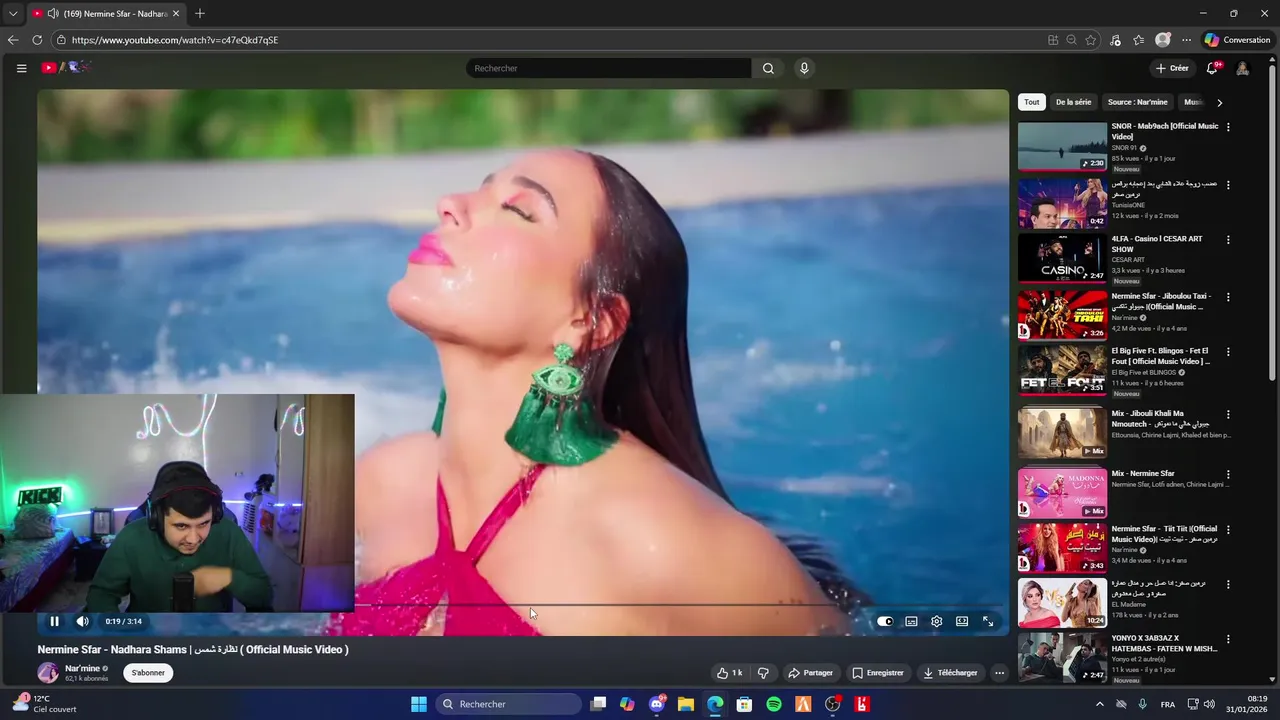Viewport: 1280px width, 720px height.
Task: Reload the page
Action: coord(37,40)
